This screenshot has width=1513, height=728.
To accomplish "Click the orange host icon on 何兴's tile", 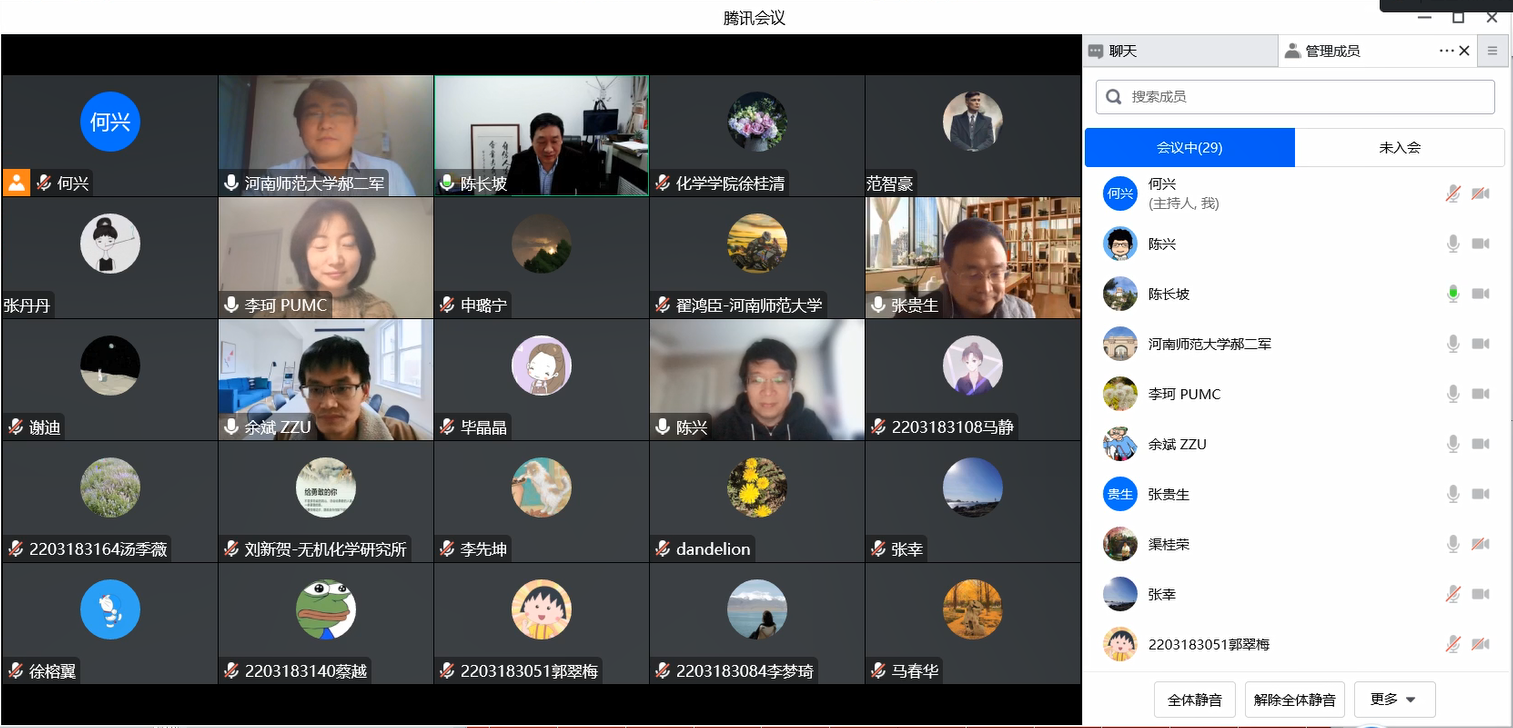I will point(16,182).
